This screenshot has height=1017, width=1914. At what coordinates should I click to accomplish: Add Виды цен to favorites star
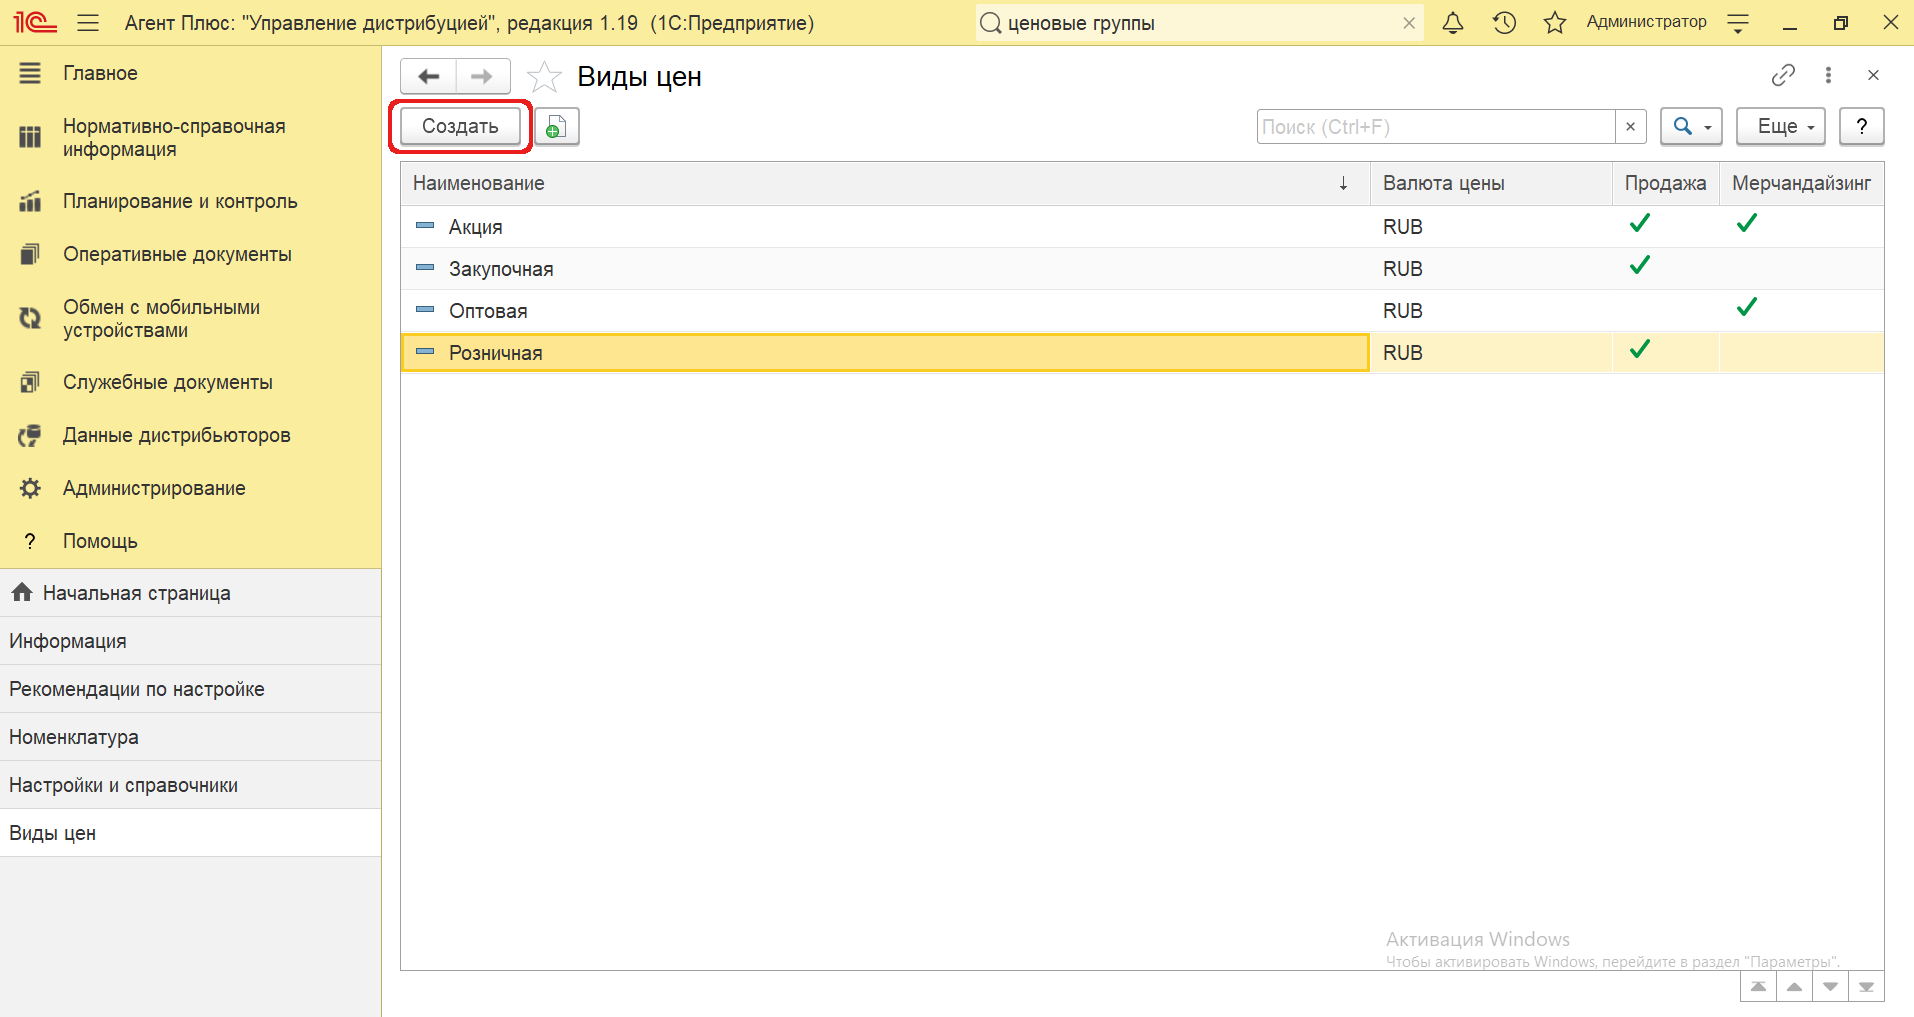544,77
